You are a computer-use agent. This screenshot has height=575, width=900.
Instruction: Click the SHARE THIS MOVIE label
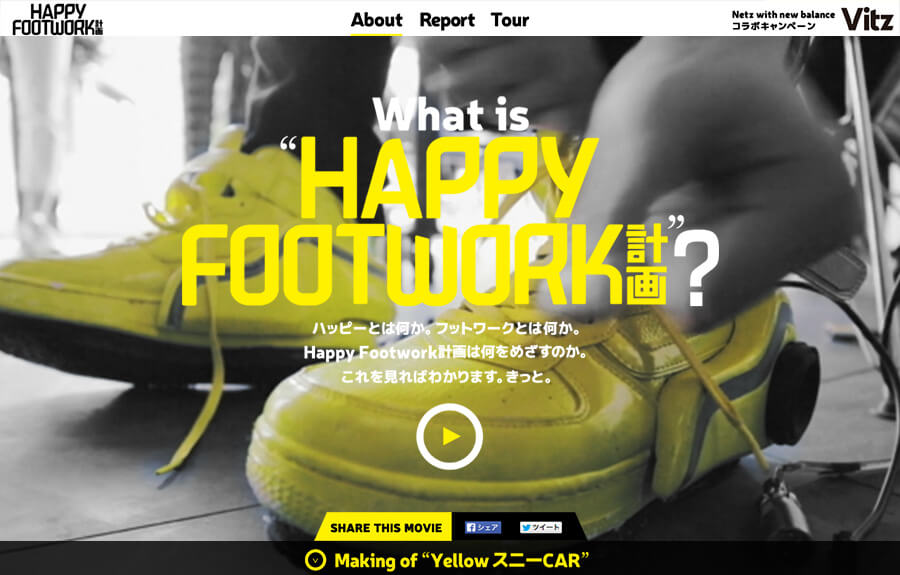pos(386,528)
